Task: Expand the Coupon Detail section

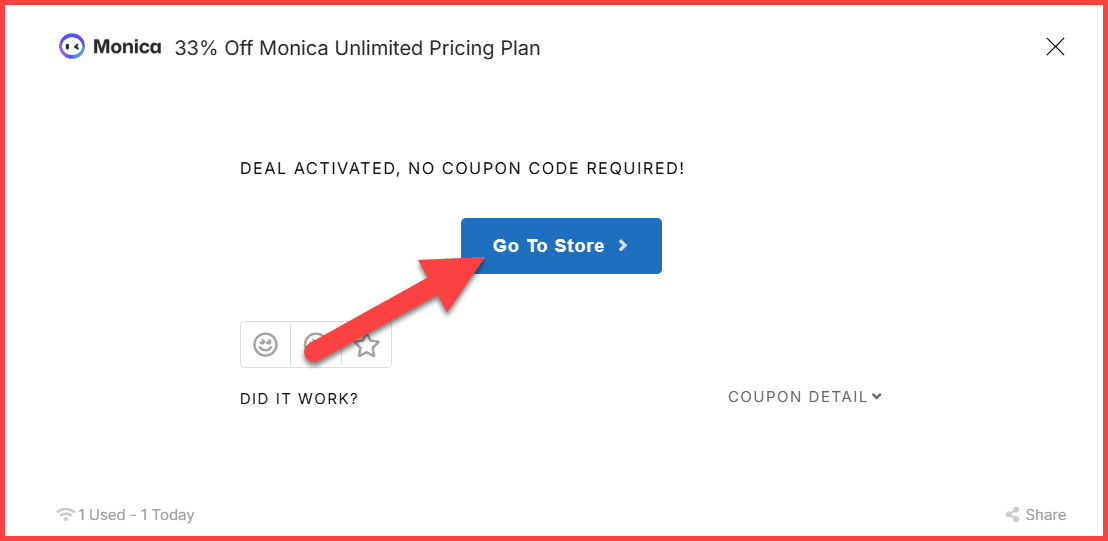Action: click(797, 397)
